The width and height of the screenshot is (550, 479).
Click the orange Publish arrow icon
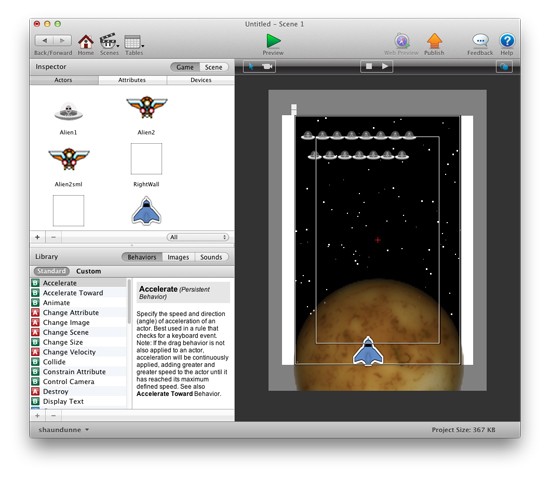(x=434, y=41)
